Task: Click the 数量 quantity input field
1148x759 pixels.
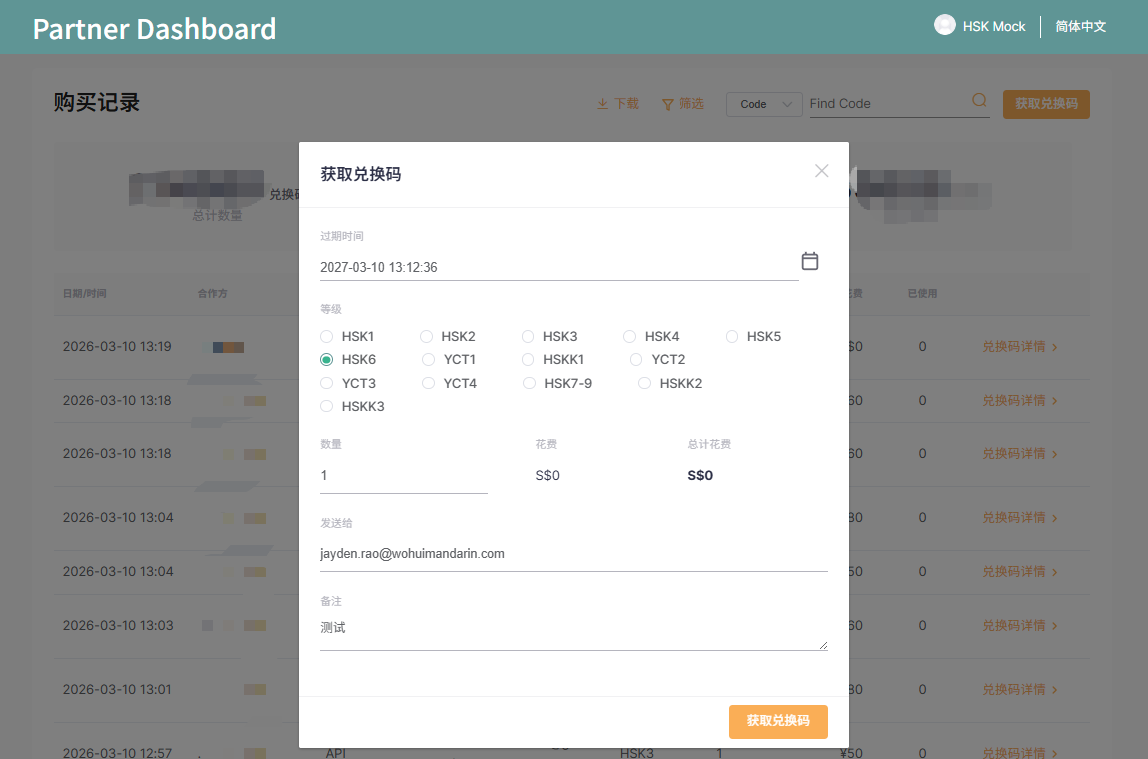Action: click(400, 475)
